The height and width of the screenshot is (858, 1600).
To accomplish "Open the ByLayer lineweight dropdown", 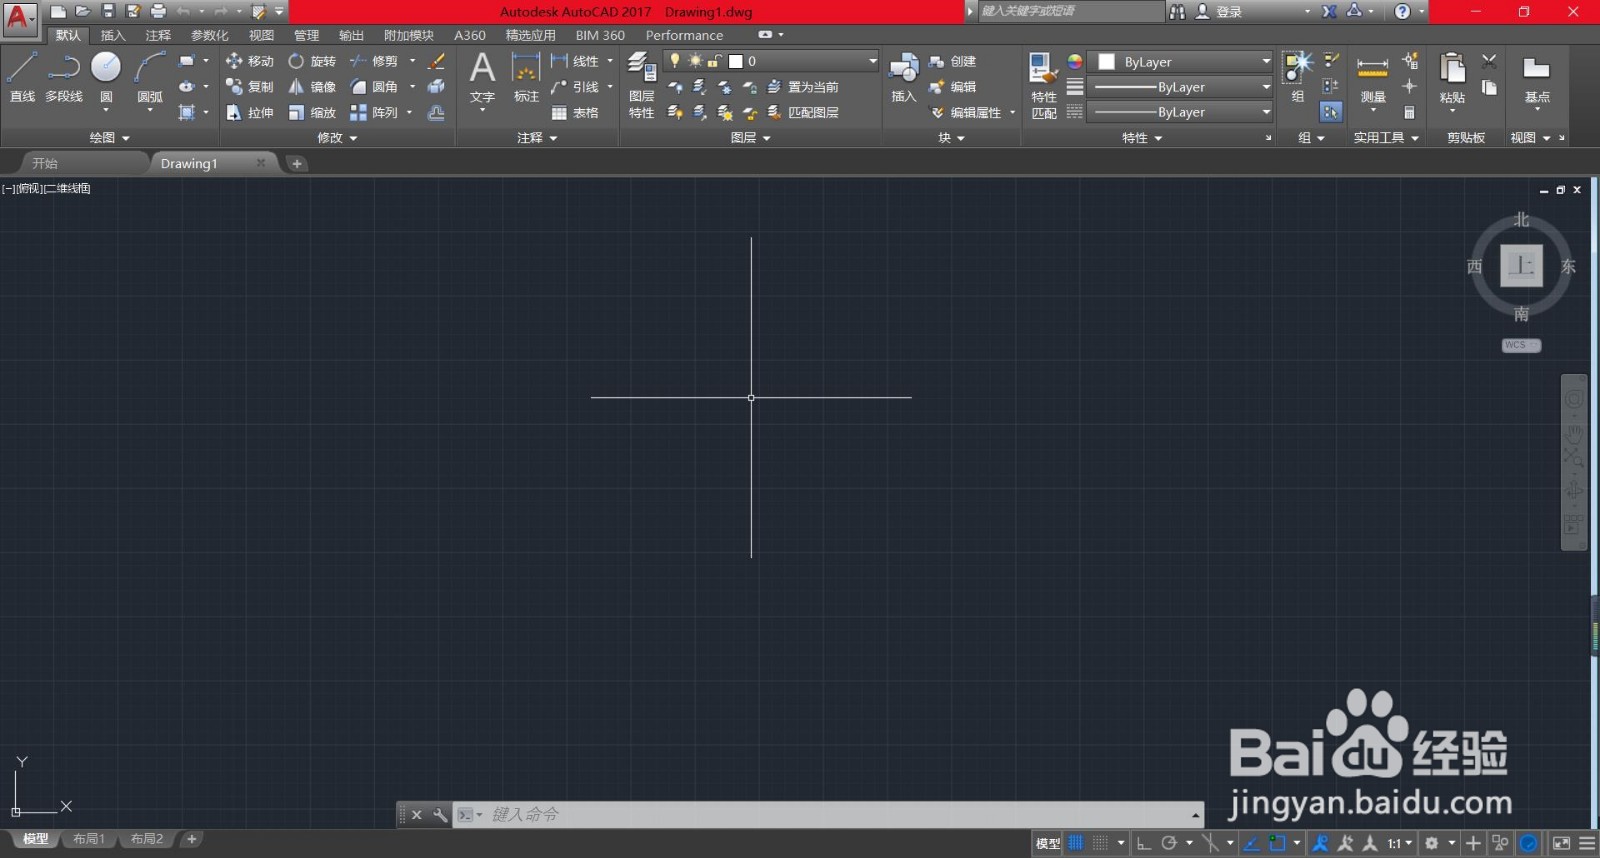I will click(1180, 87).
